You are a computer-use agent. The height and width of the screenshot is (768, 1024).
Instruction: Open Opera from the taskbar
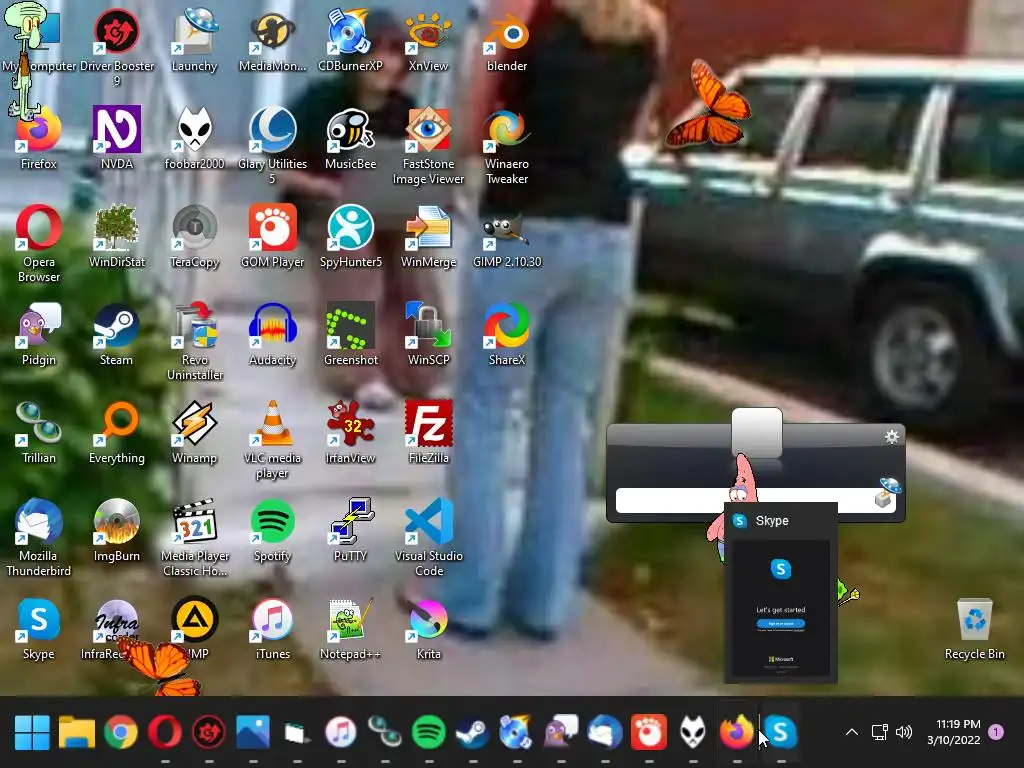click(165, 732)
